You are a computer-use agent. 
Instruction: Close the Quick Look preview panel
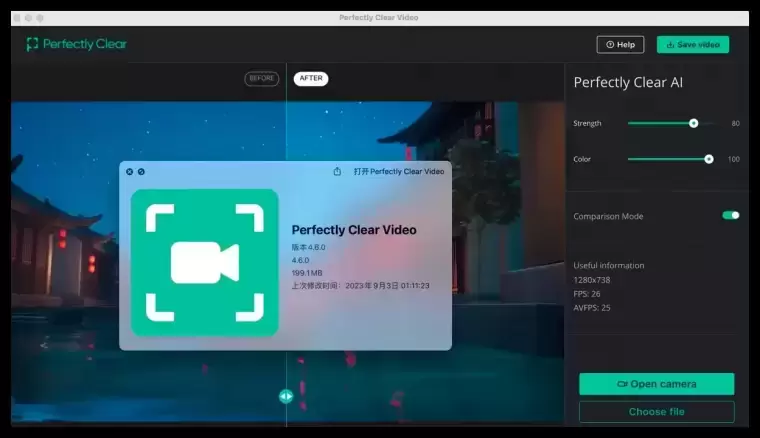tap(129, 172)
